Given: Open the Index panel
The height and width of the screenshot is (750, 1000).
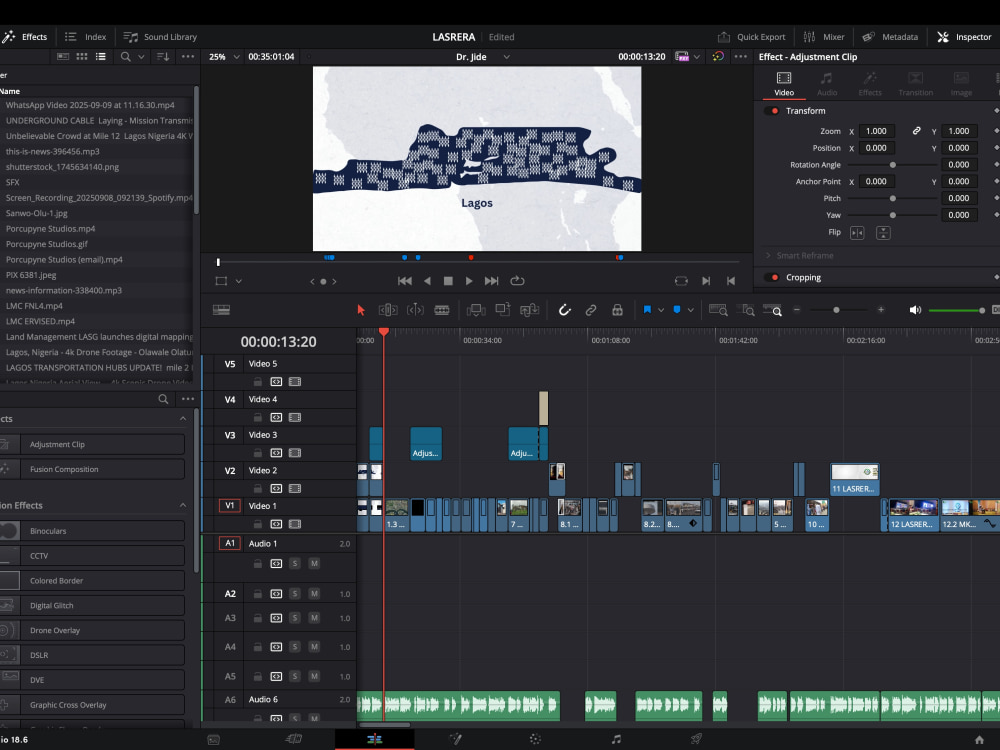Looking at the screenshot, I should [86, 37].
